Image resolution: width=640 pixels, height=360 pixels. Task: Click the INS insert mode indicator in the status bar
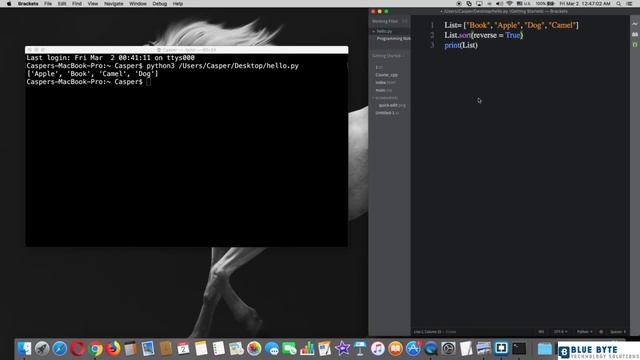[541, 332]
